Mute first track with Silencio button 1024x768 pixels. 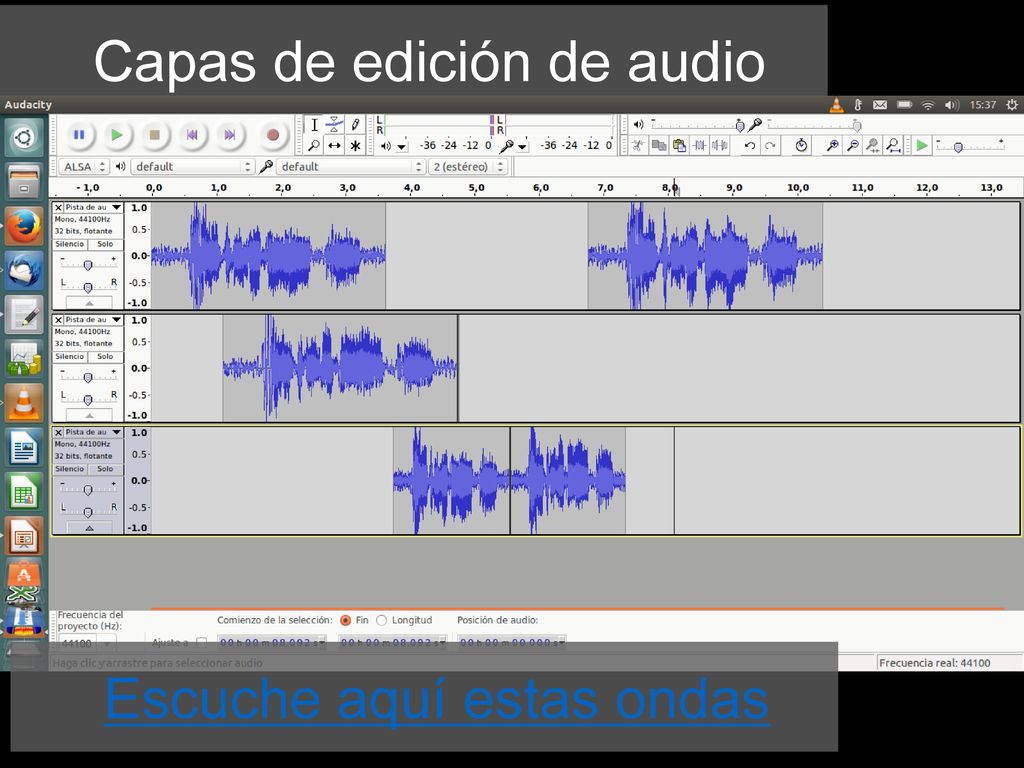(x=70, y=244)
